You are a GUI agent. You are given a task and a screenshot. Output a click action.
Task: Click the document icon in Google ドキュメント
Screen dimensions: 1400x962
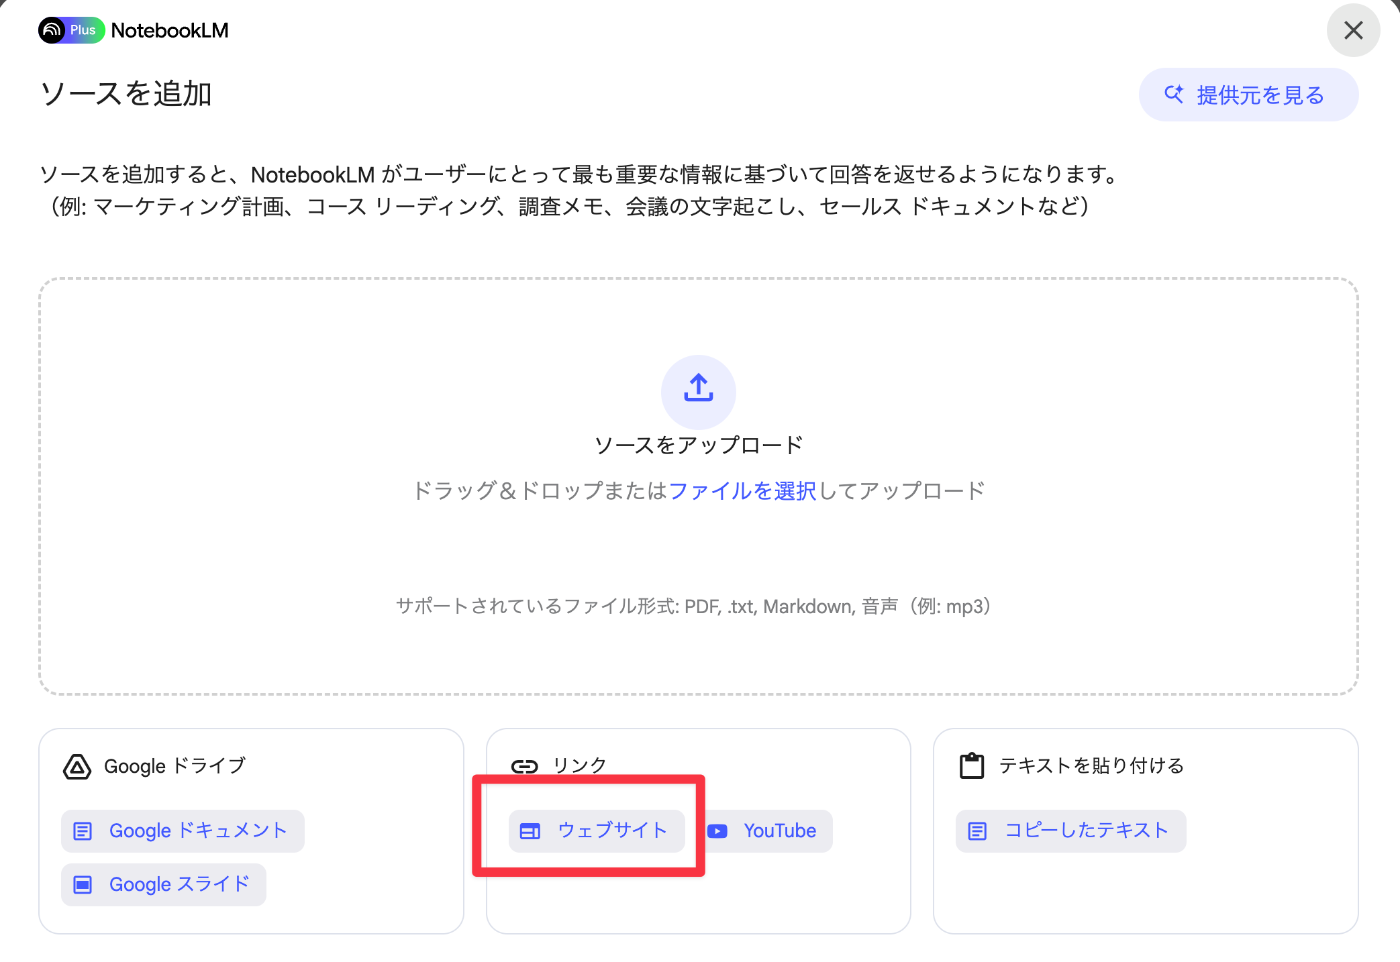pos(83,831)
